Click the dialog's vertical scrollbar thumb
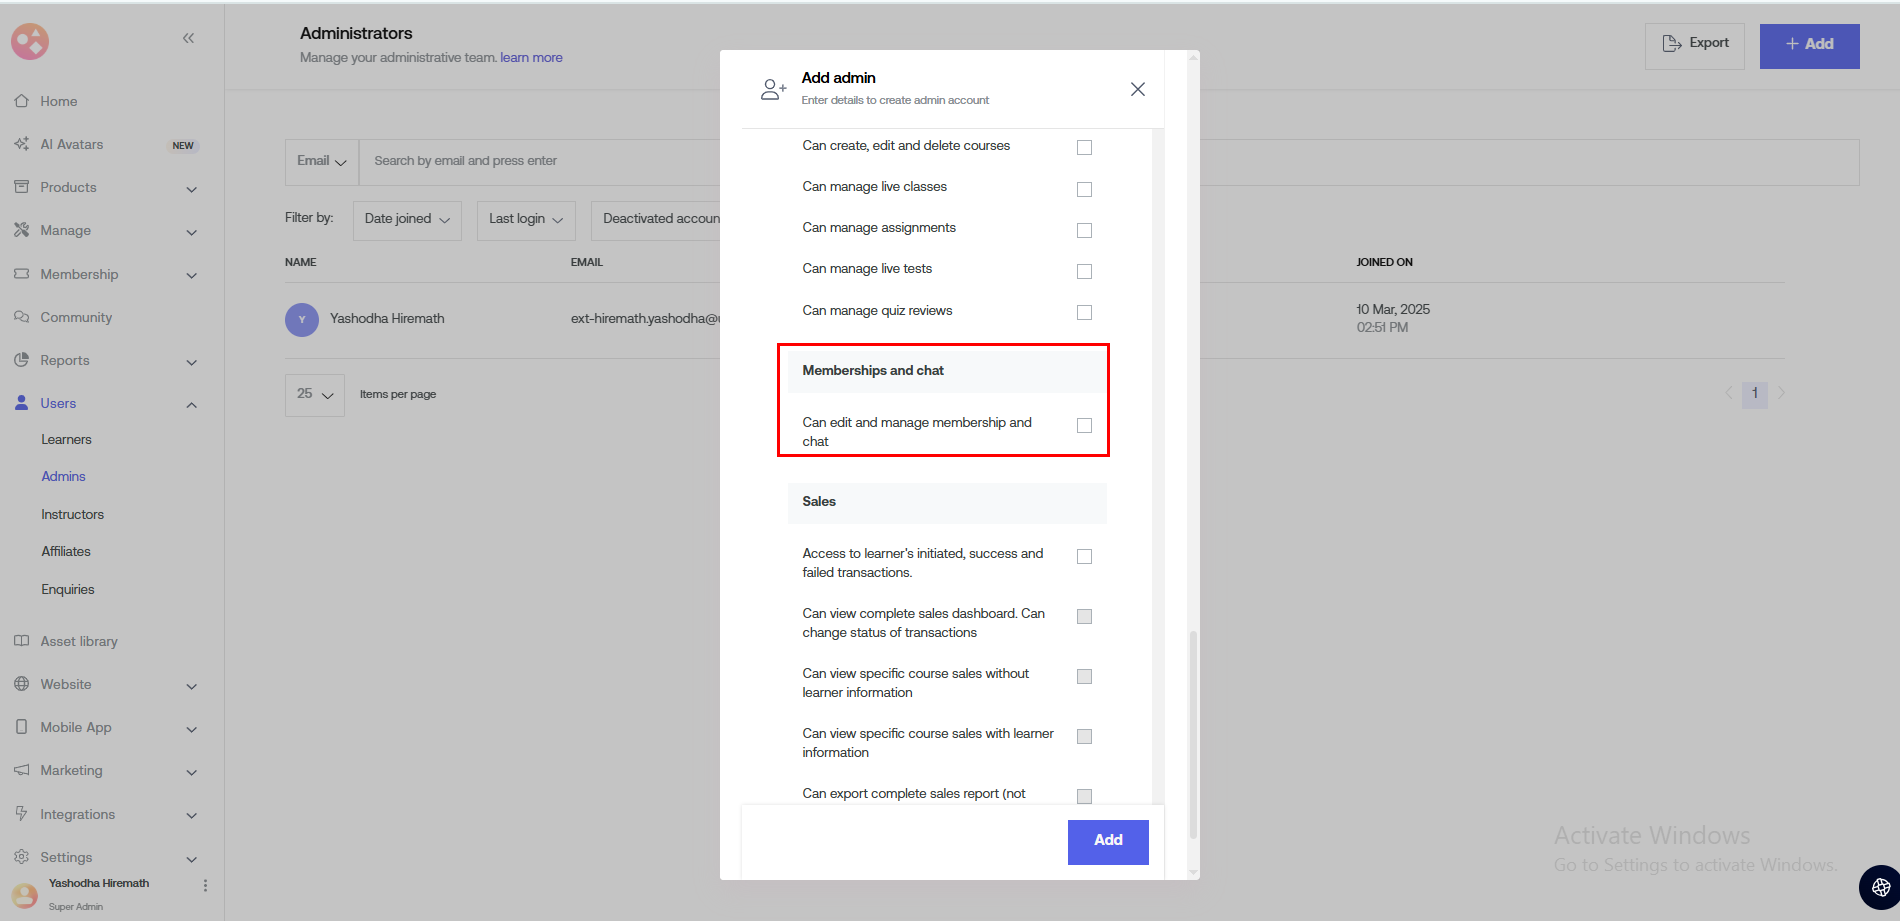 point(1192,730)
